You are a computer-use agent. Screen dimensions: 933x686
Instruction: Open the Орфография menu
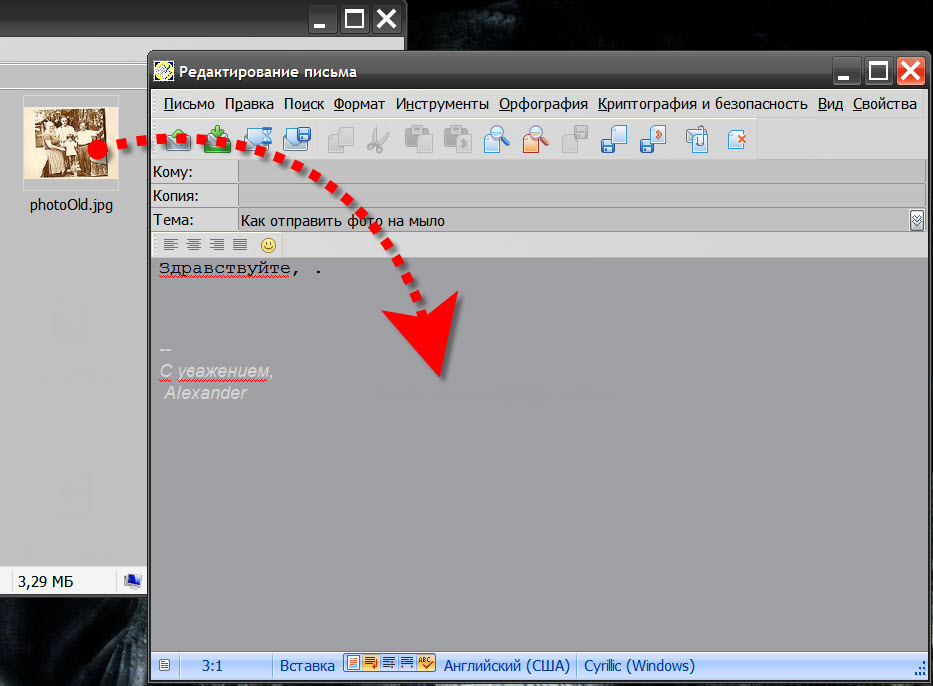[543, 104]
